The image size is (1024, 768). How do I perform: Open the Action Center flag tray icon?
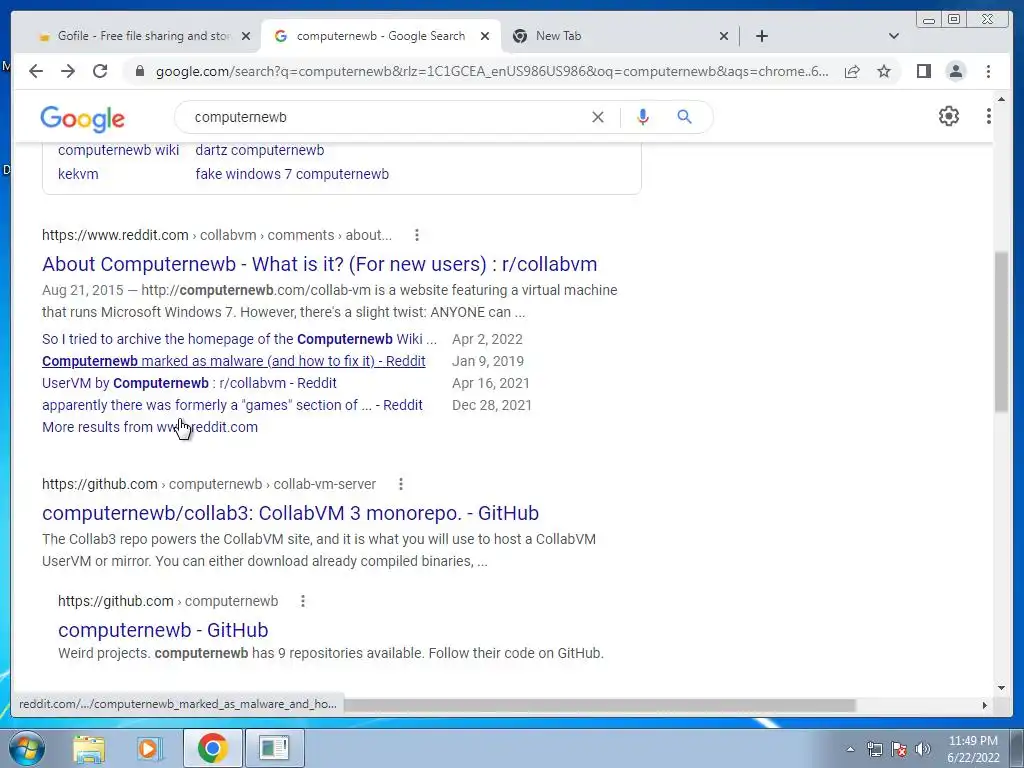899,749
